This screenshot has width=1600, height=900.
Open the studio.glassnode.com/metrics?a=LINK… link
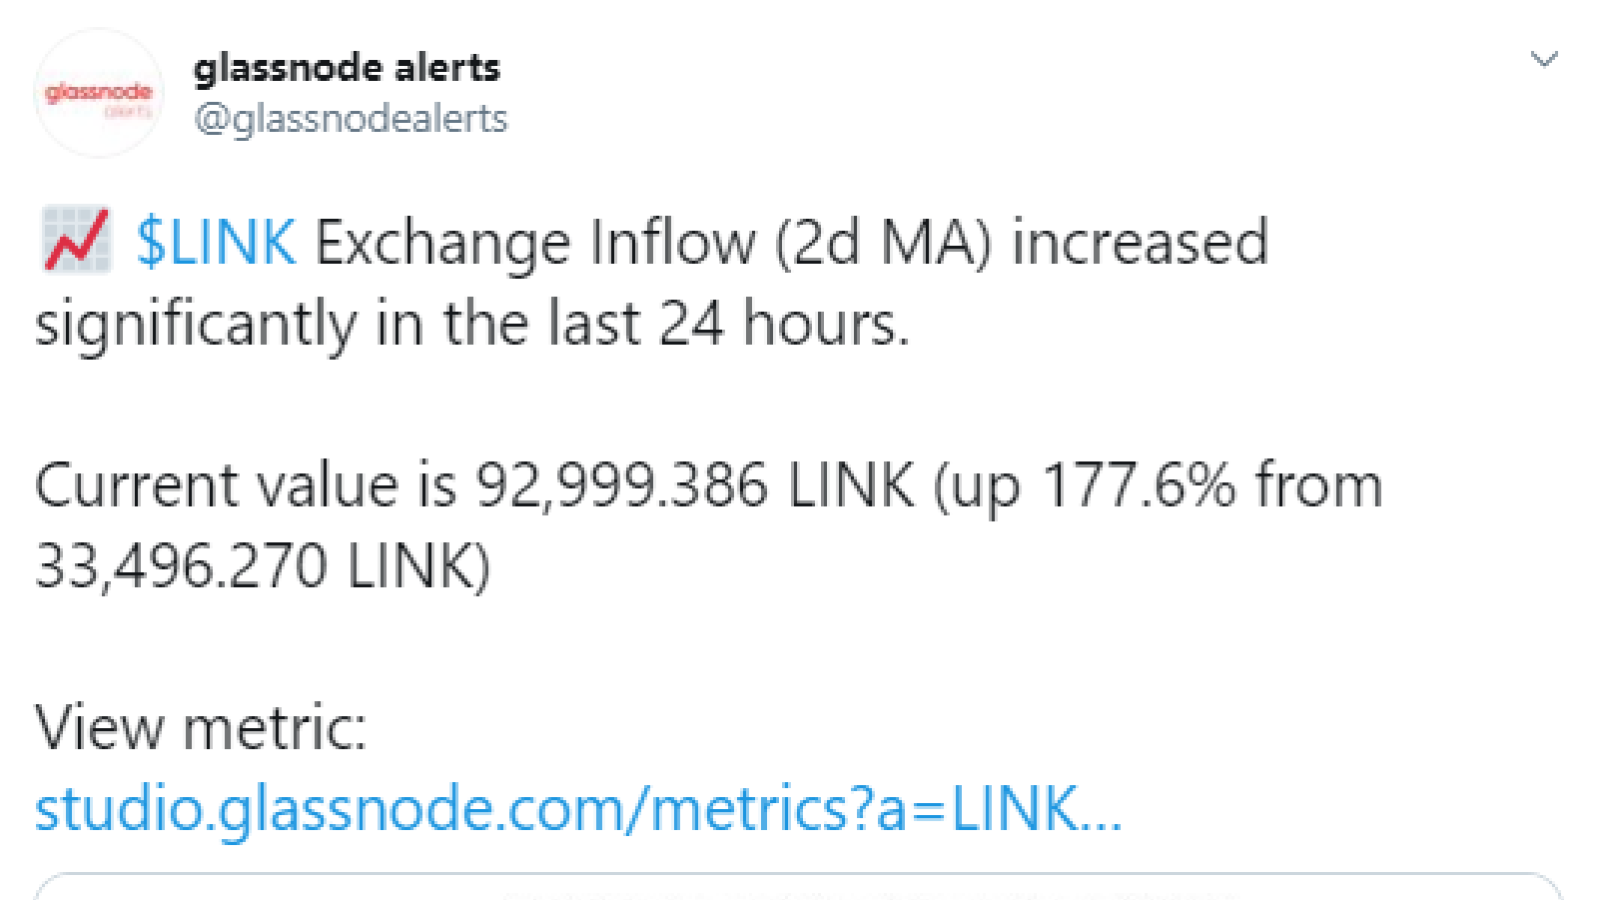(578, 808)
